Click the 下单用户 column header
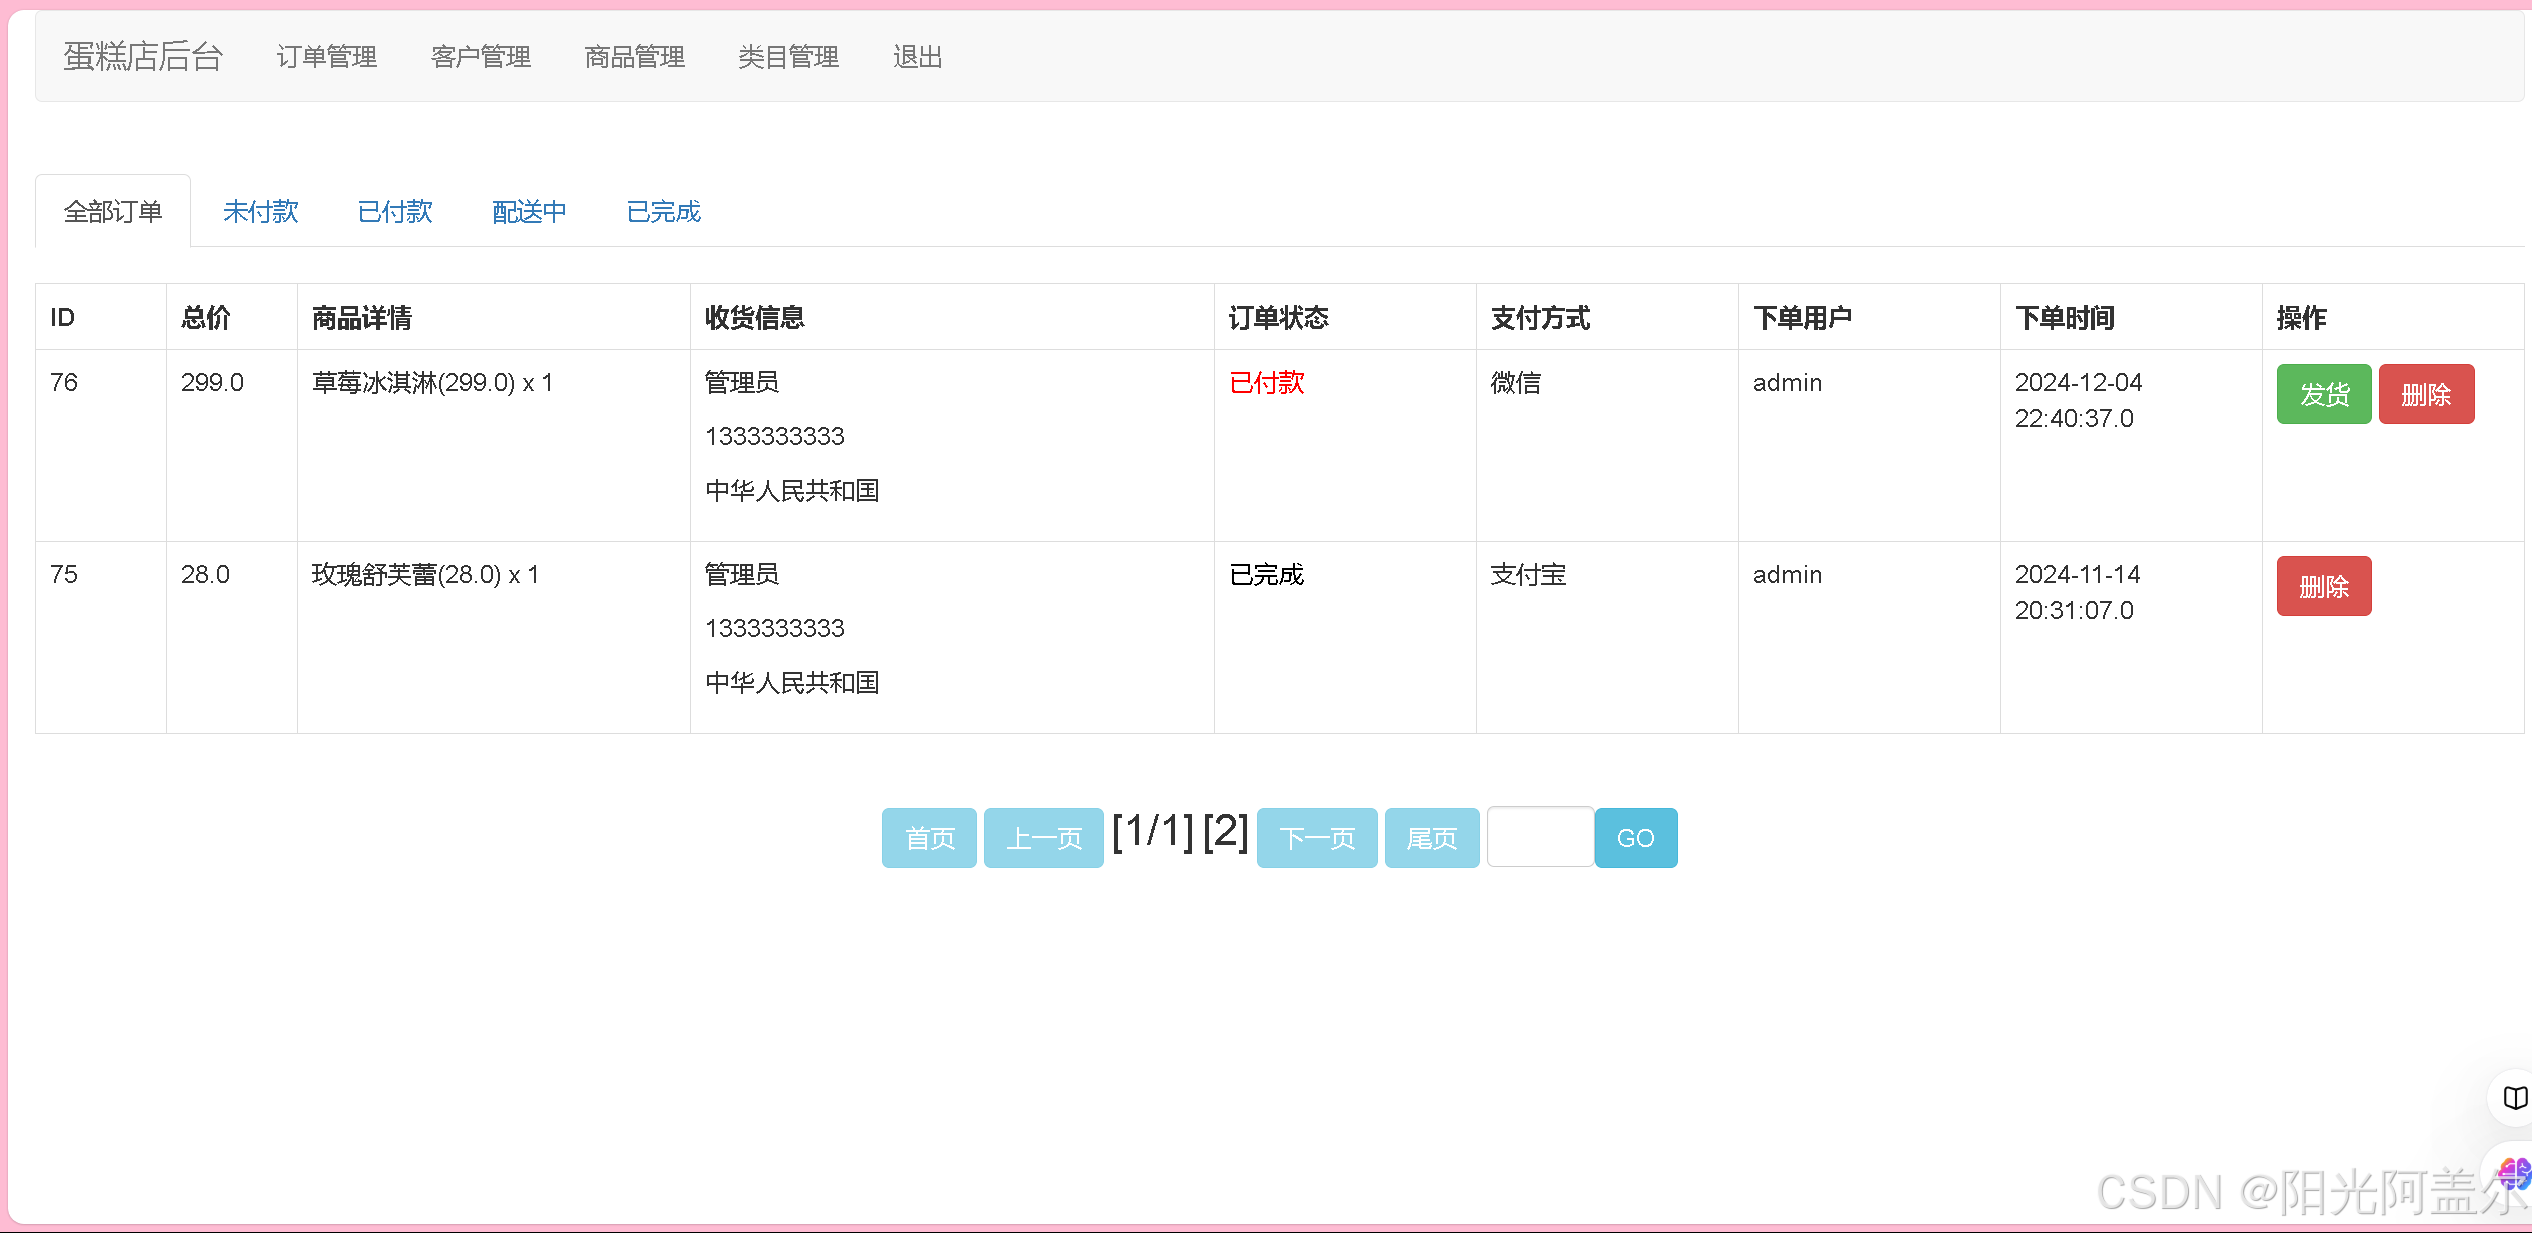 (1803, 317)
